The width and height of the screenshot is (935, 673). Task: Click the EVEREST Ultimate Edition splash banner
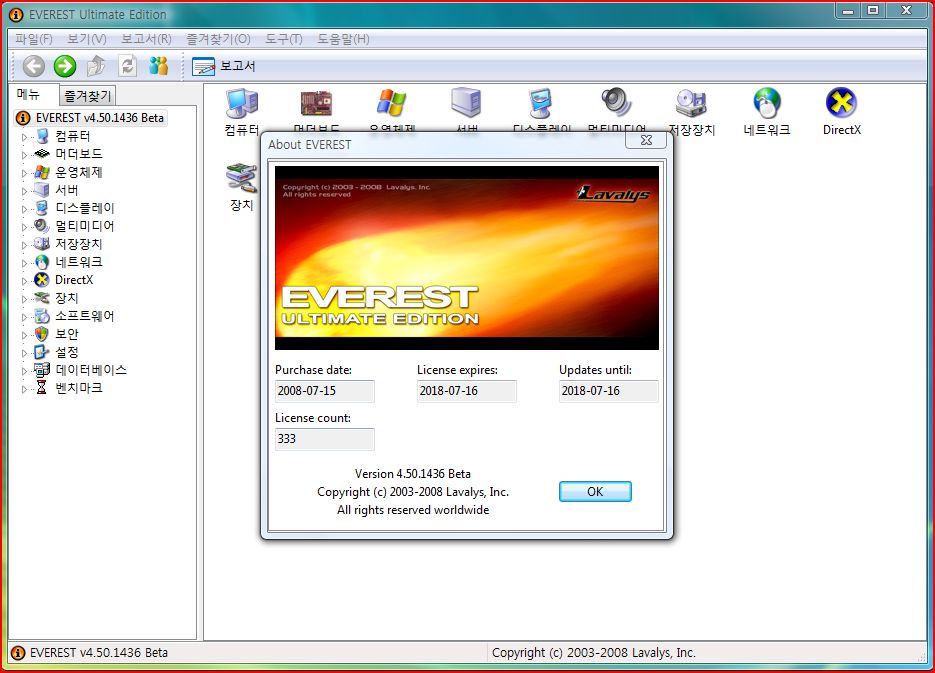467,258
